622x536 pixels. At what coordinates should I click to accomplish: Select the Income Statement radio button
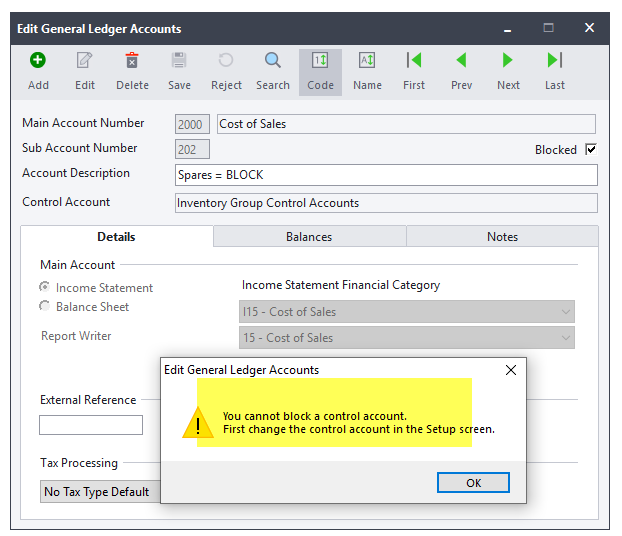44,287
